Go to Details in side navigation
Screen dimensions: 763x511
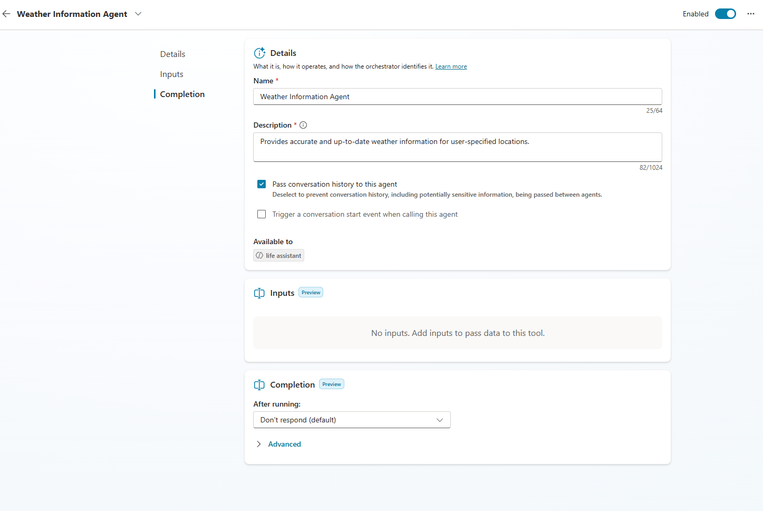173,54
